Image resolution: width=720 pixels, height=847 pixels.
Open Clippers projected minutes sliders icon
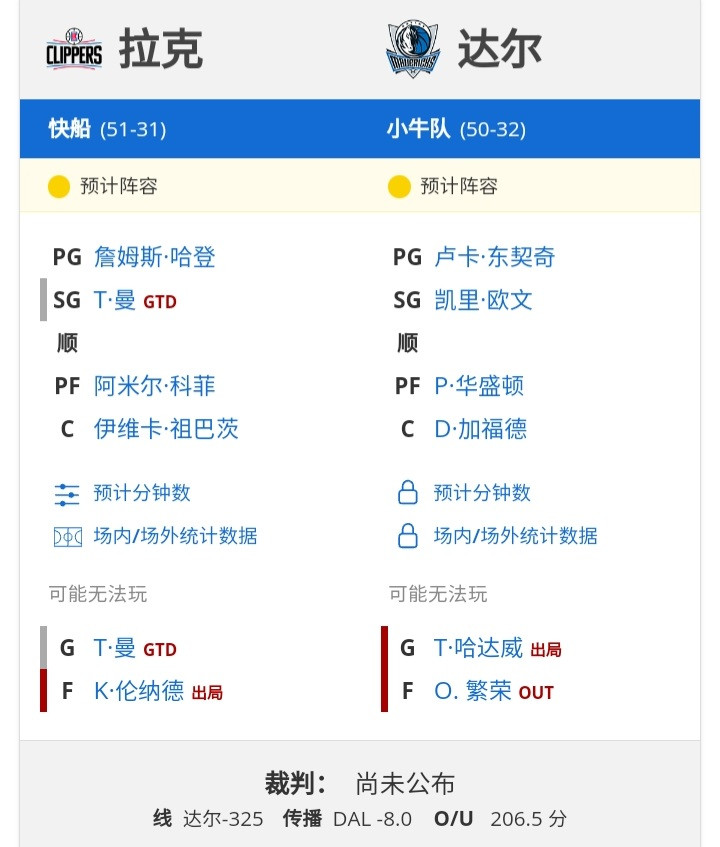[67, 494]
